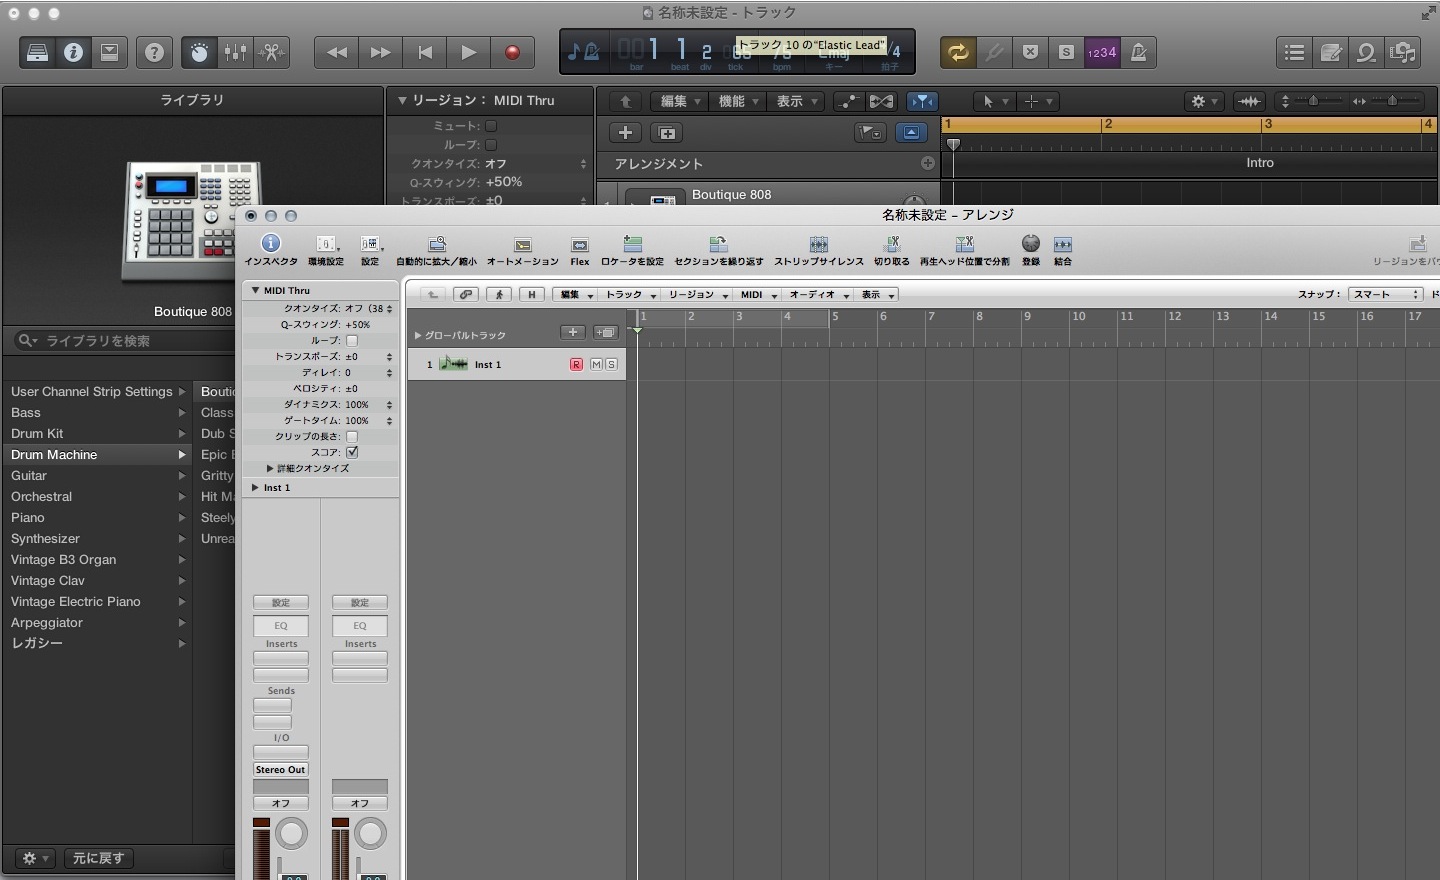Click ロケータを設定 toolbar icon
Screen dimensions: 1440x880
click(x=632, y=250)
